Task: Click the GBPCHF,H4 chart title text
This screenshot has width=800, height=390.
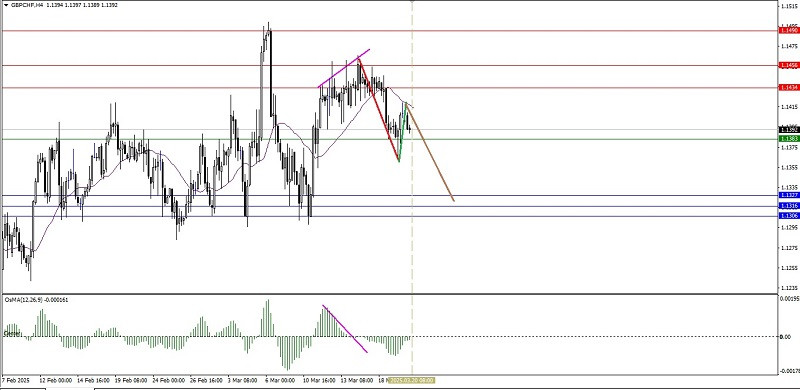Action: [27, 5]
